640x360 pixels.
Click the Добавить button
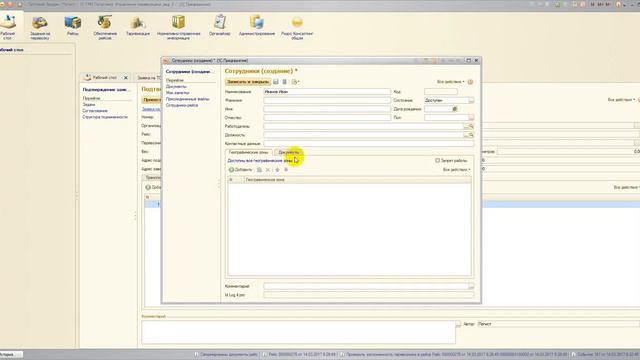pos(241,170)
